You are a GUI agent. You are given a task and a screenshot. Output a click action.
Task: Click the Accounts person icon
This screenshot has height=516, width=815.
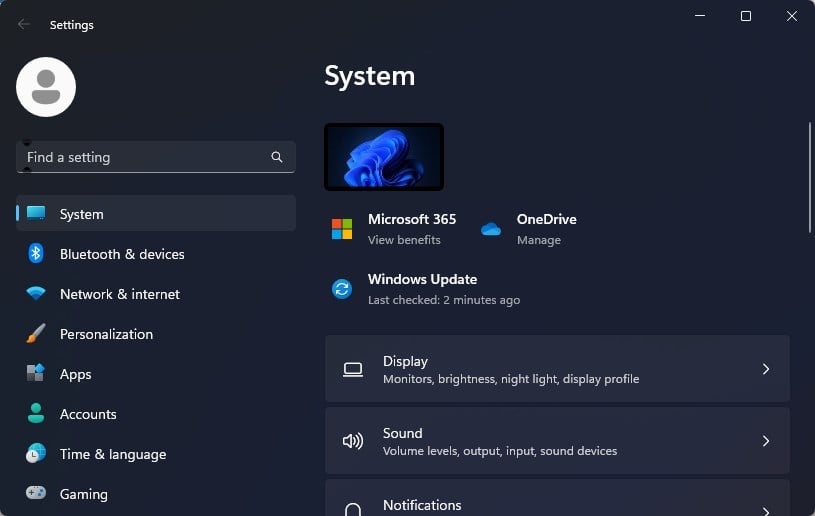[36, 413]
